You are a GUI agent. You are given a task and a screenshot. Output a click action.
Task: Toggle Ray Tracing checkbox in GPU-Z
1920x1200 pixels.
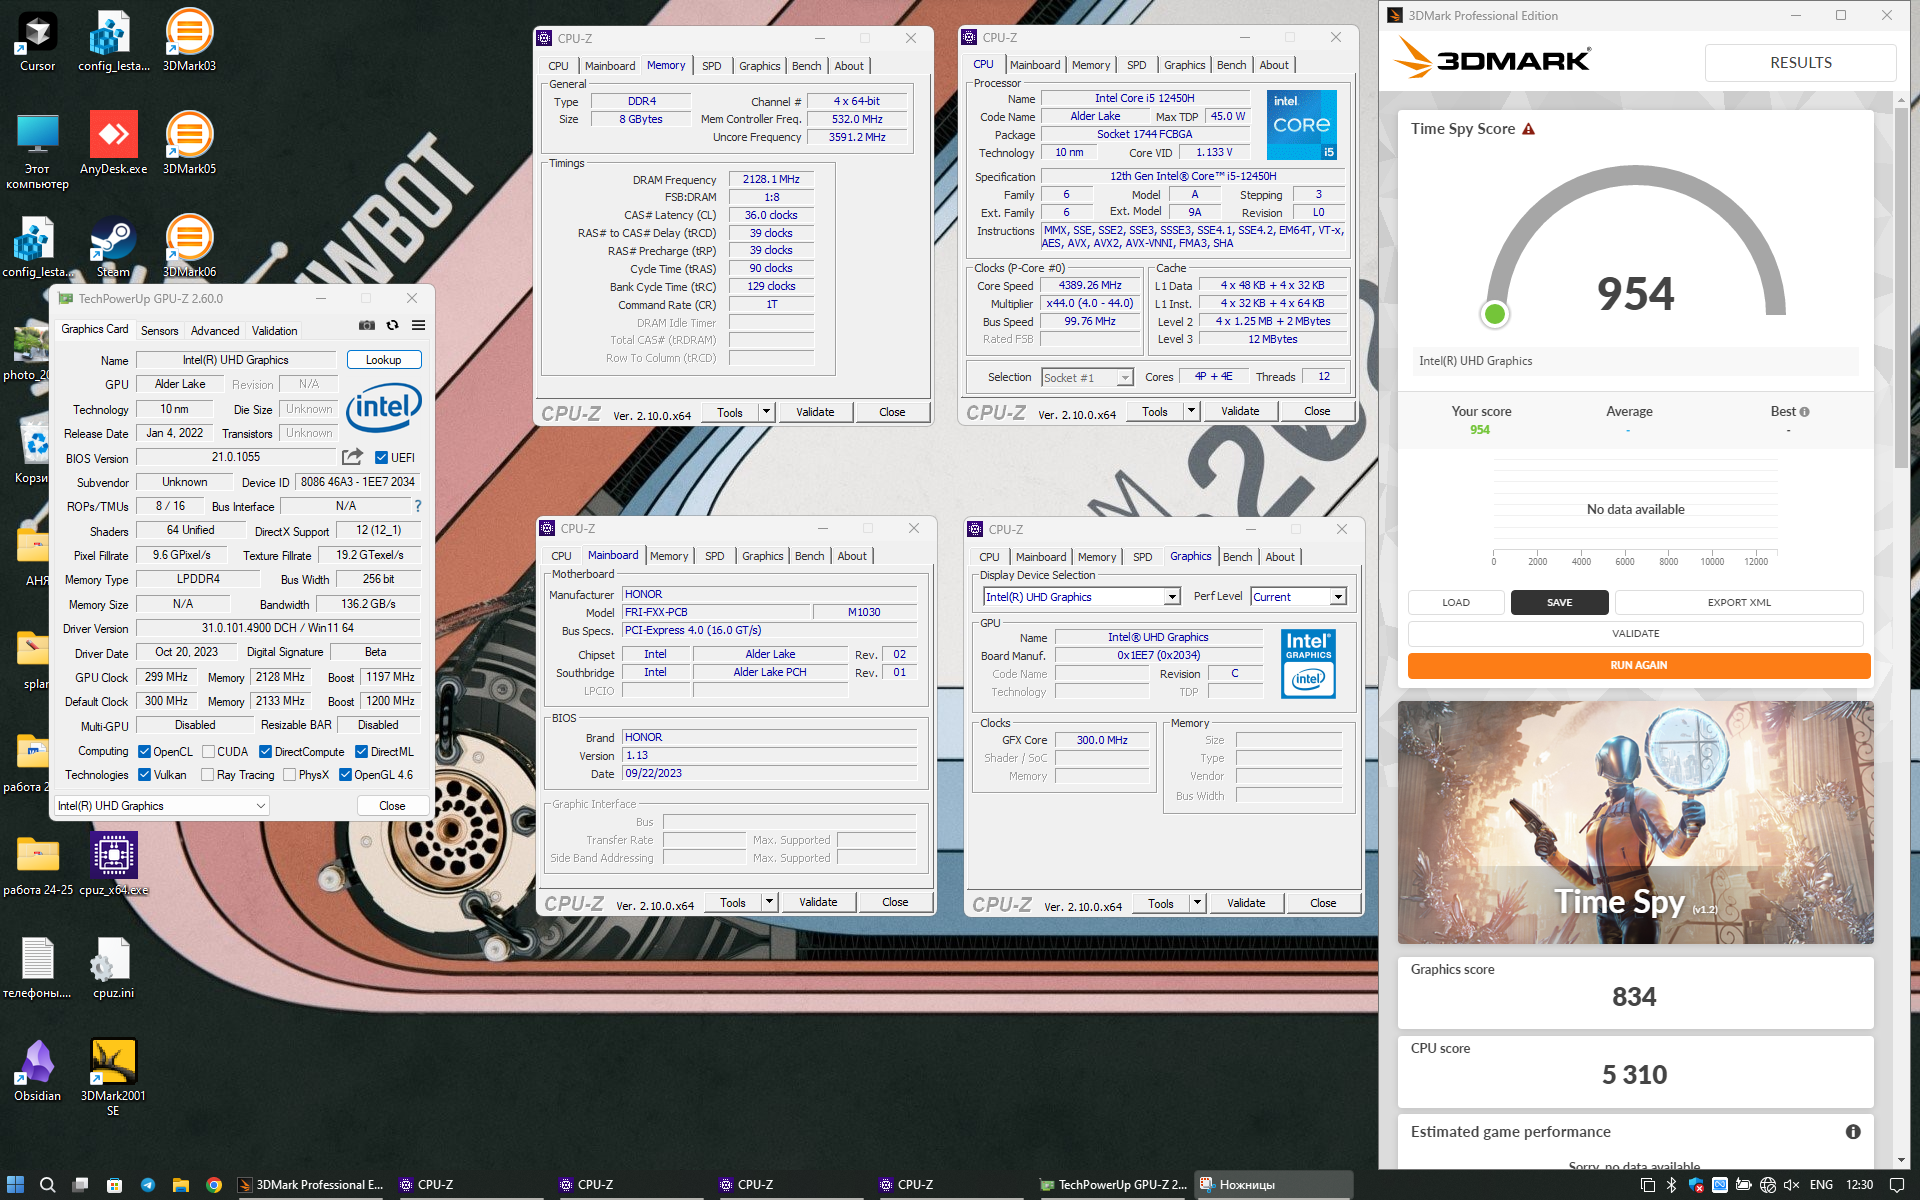[x=207, y=775]
